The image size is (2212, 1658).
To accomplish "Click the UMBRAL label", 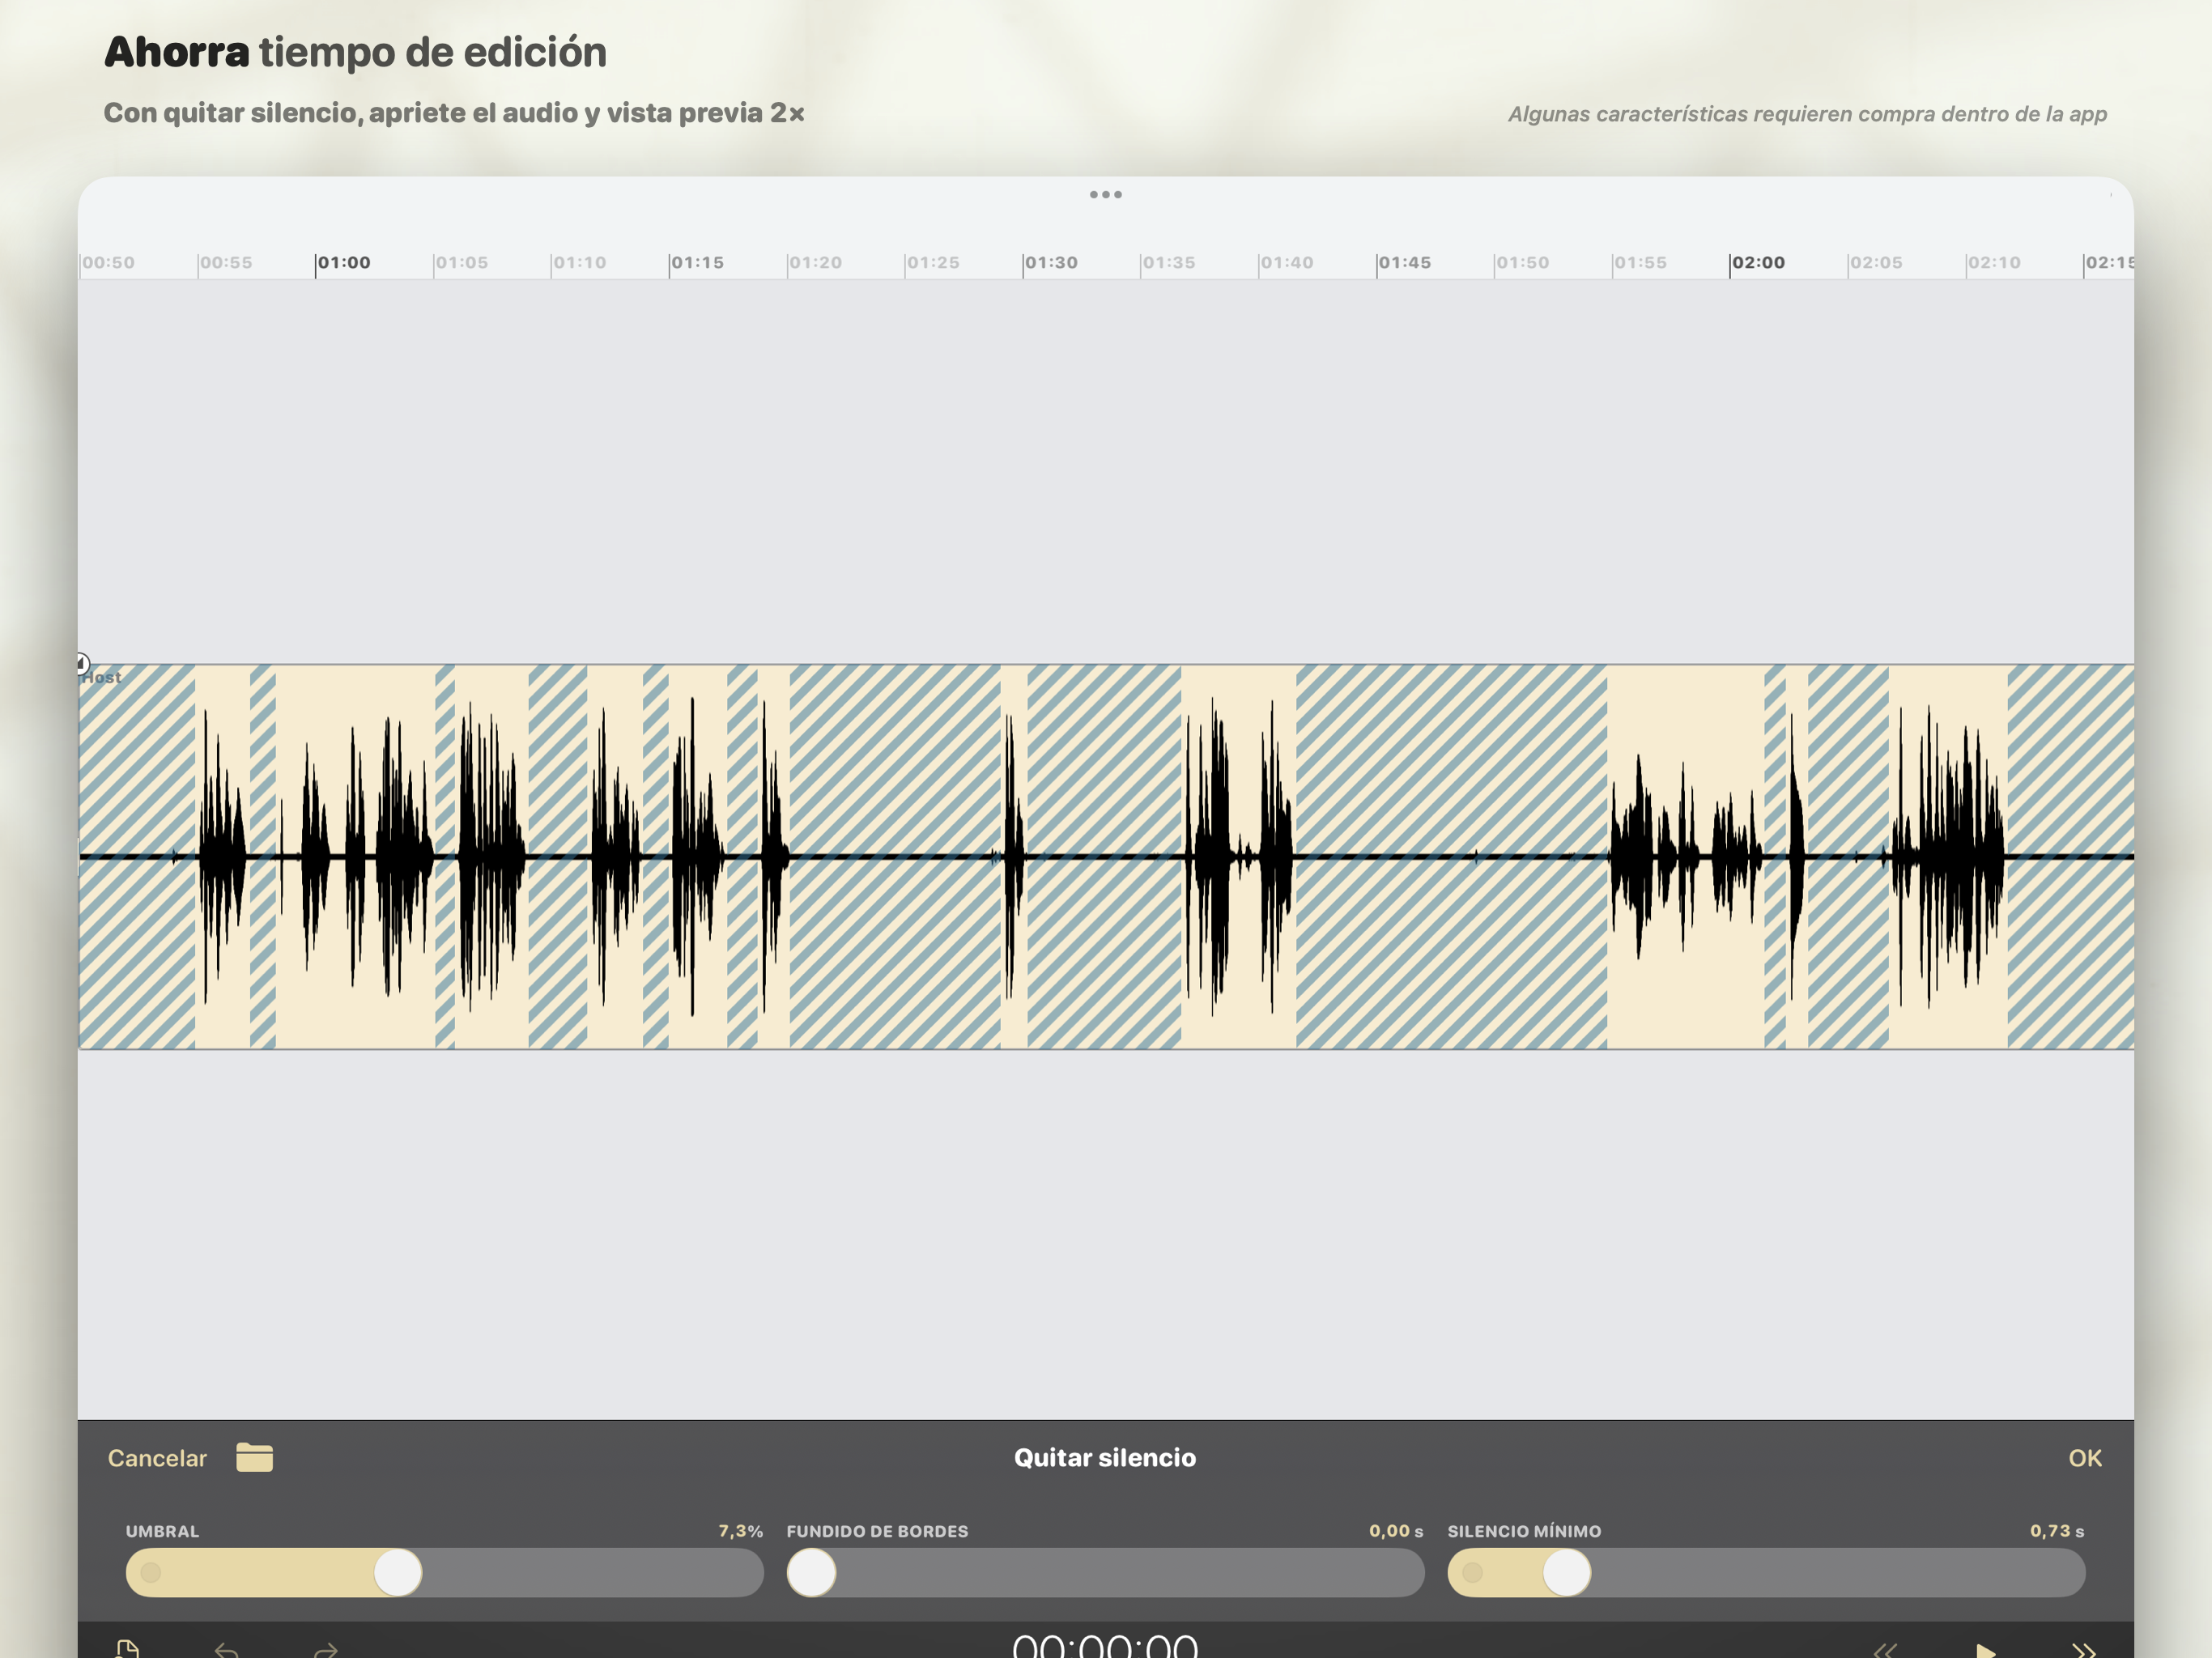I will [x=162, y=1531].
